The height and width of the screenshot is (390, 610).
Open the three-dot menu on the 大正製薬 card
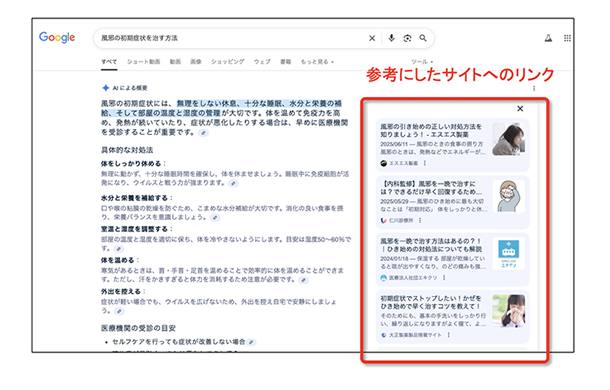click(448, 335)
